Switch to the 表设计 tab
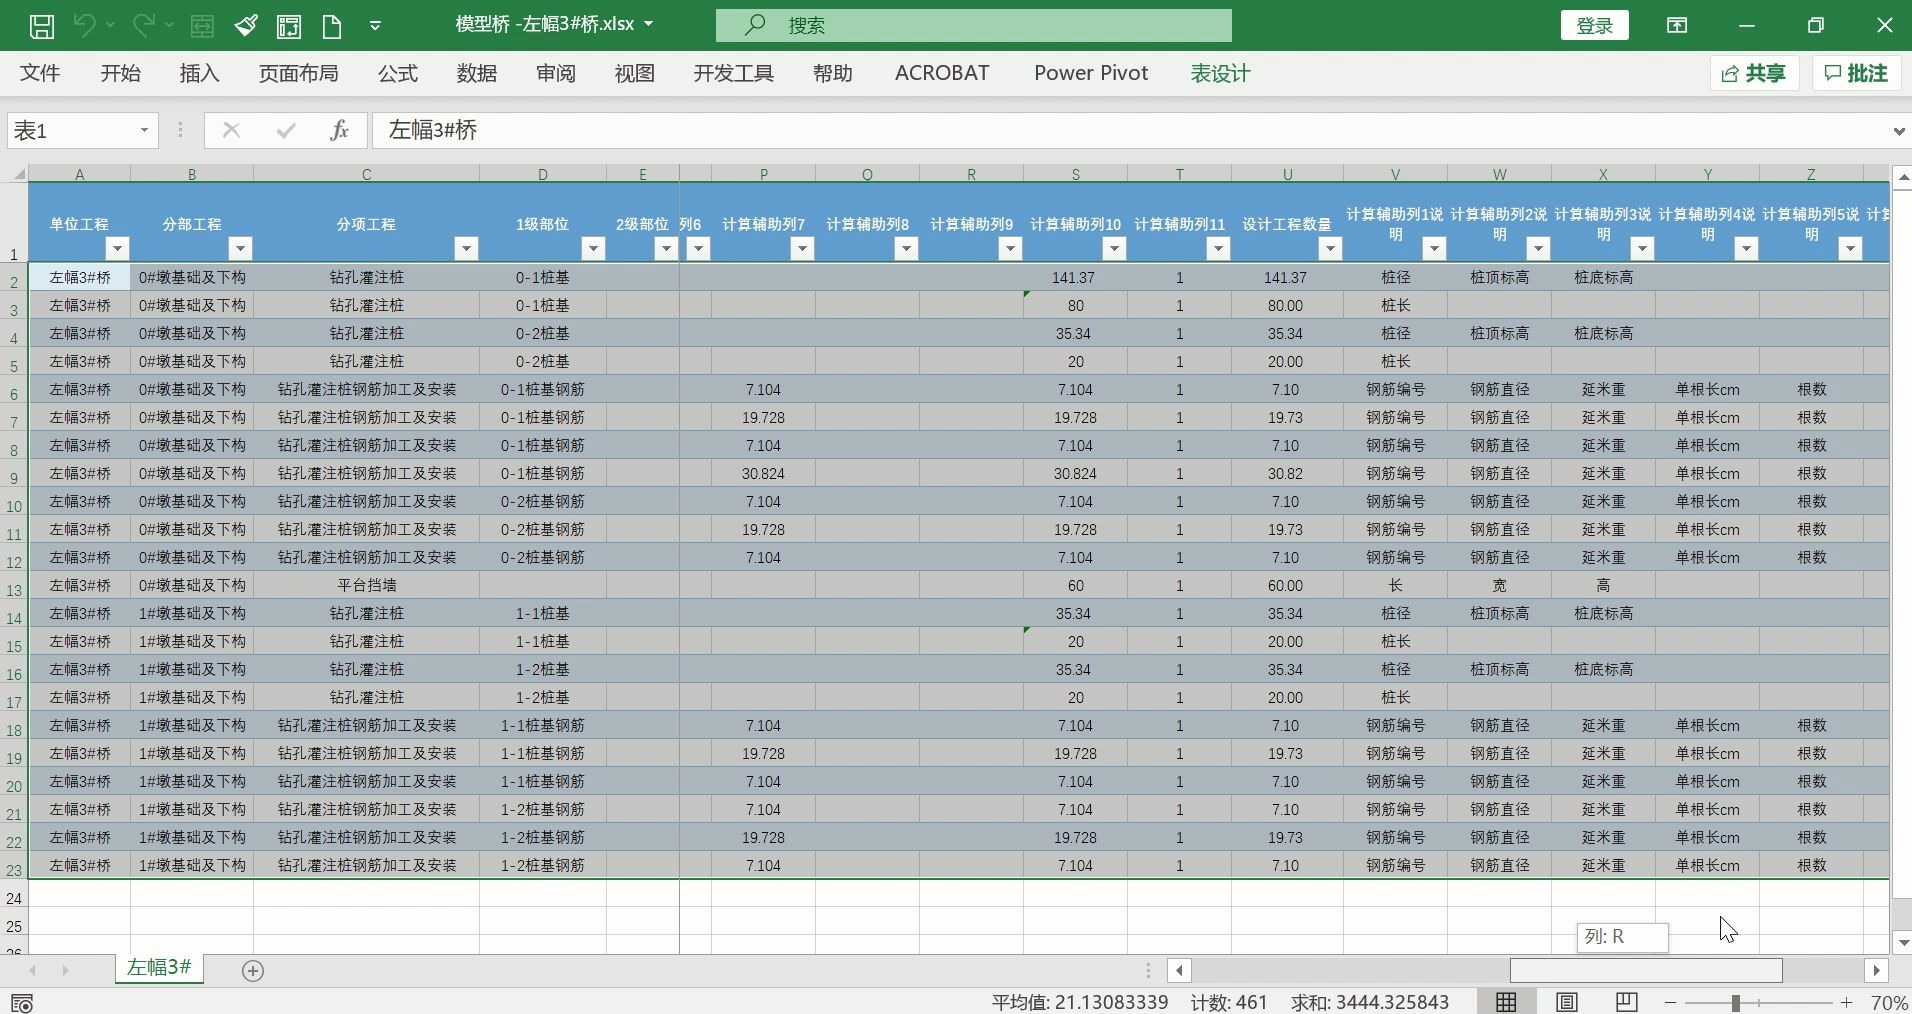The image size is (1912, 1014). click(1221, 73)
